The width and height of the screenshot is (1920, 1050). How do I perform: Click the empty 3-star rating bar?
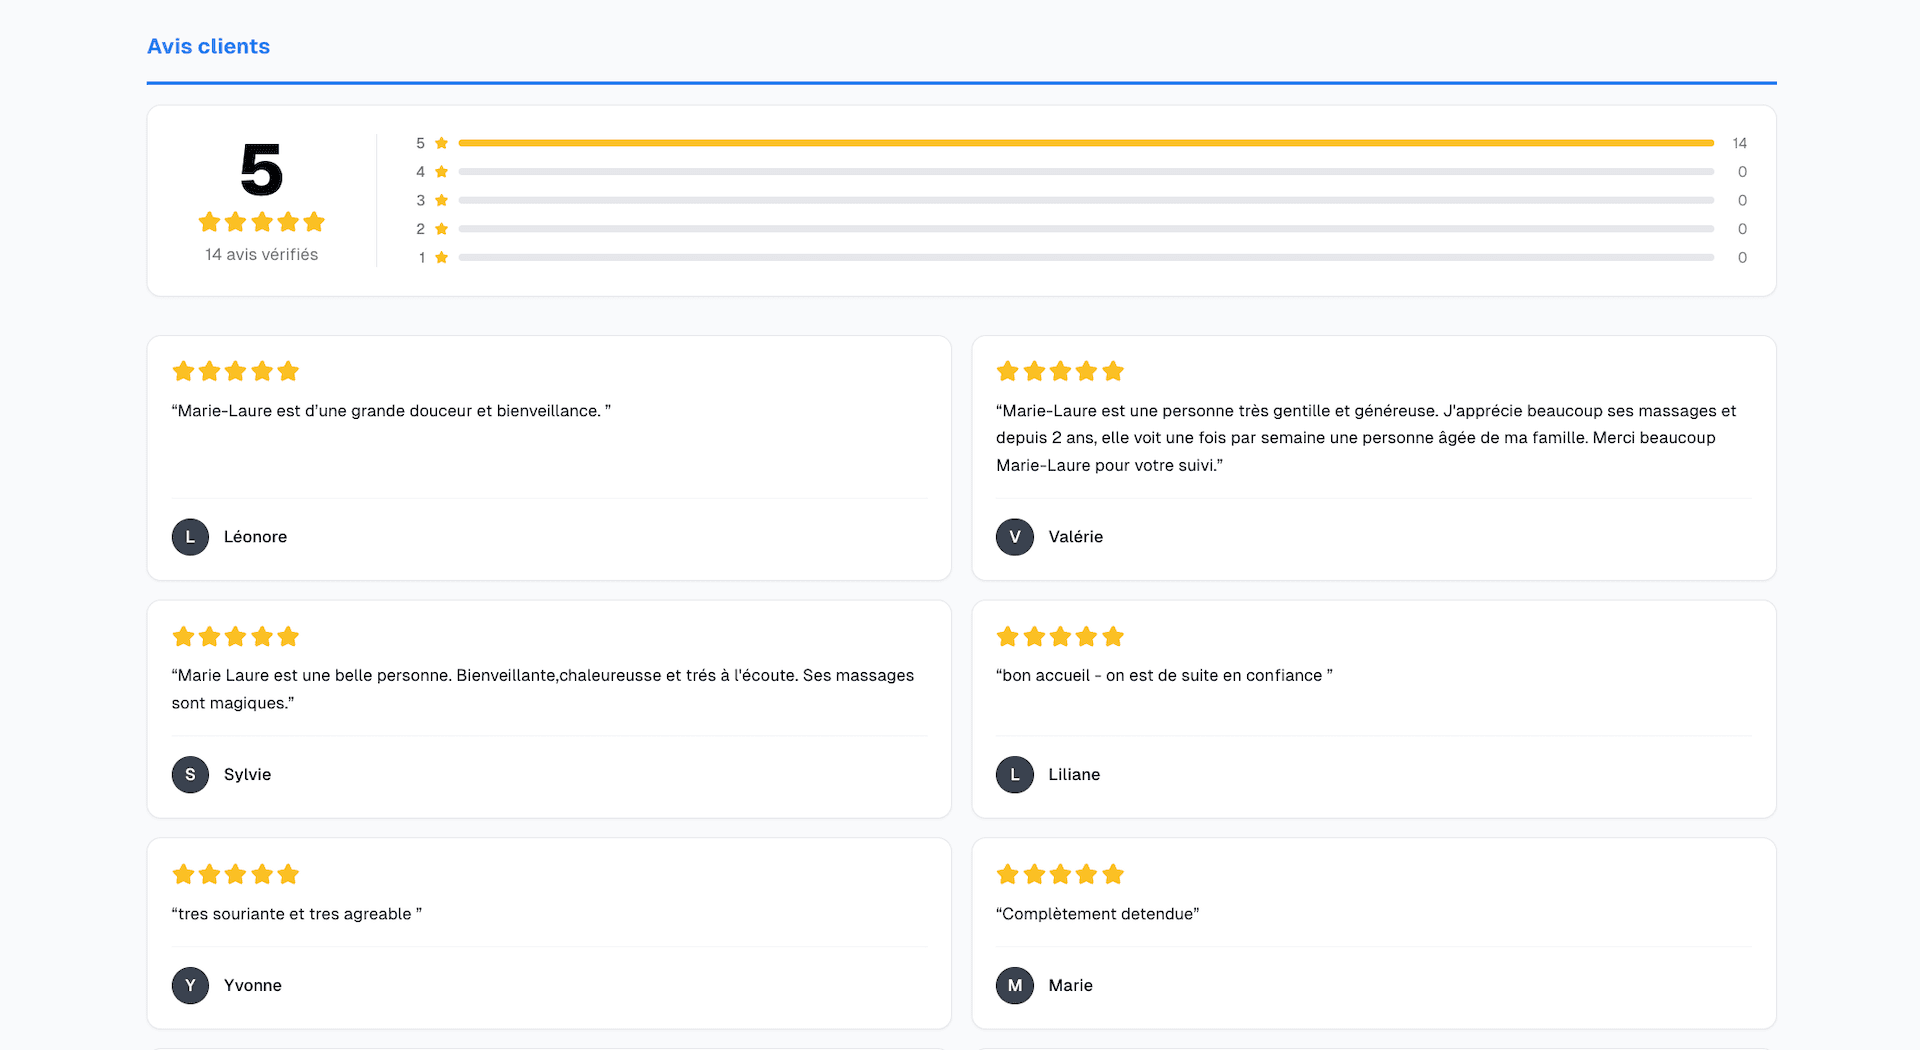[1086, 200]
